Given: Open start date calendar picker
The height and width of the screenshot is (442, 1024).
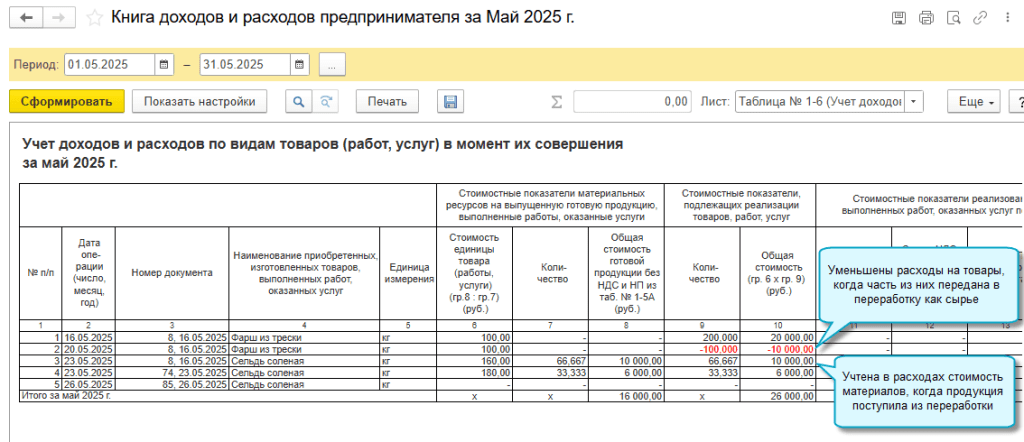Looking at the screenshot, I should coord(164,64).
